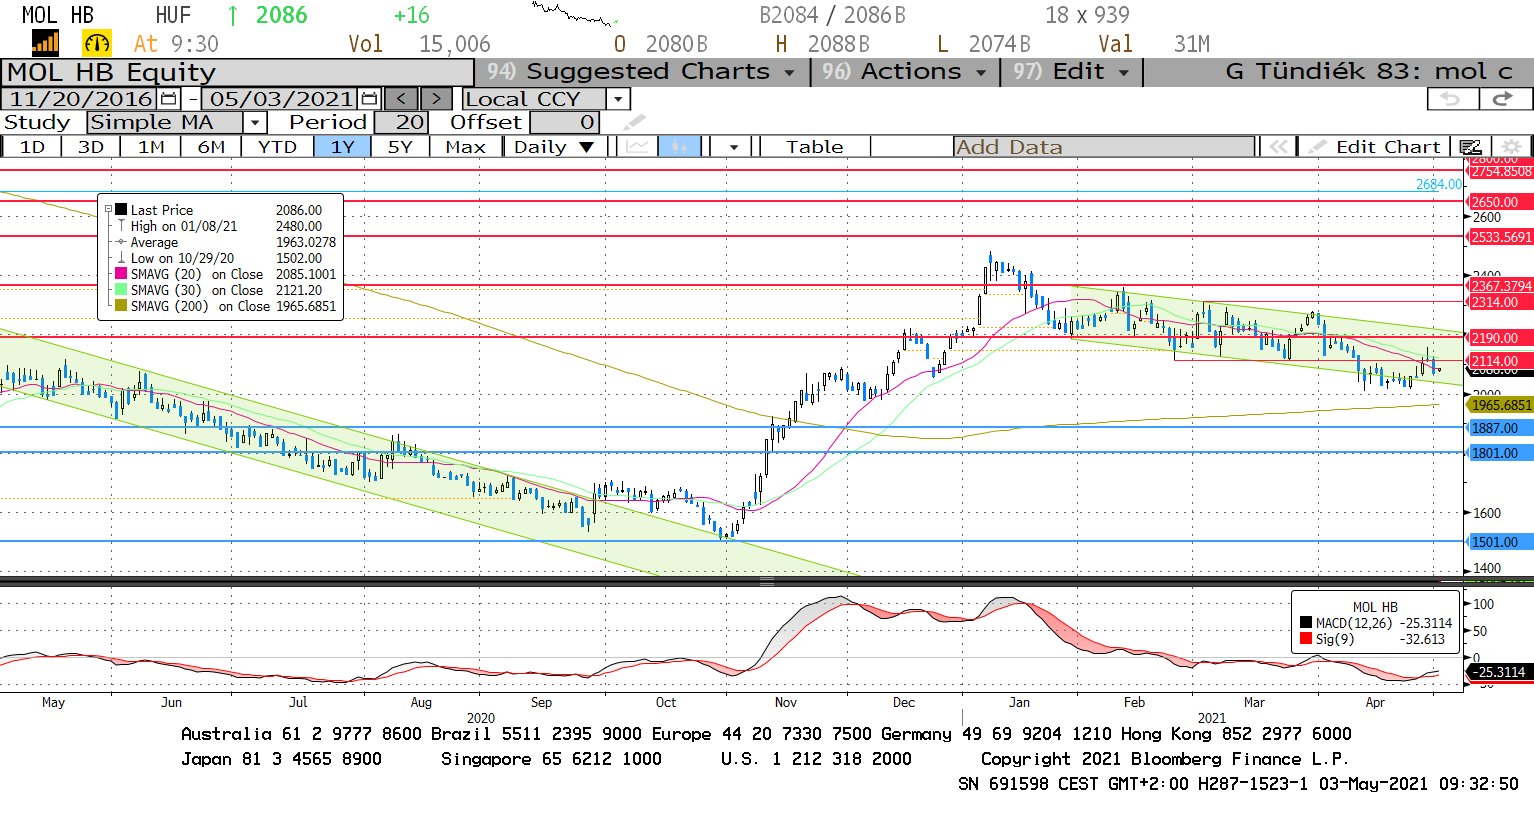This screenshot has width=1534, height=813.
Task: Select the 3D range tab
Action: pyautogui.click(x=91, y=147)
